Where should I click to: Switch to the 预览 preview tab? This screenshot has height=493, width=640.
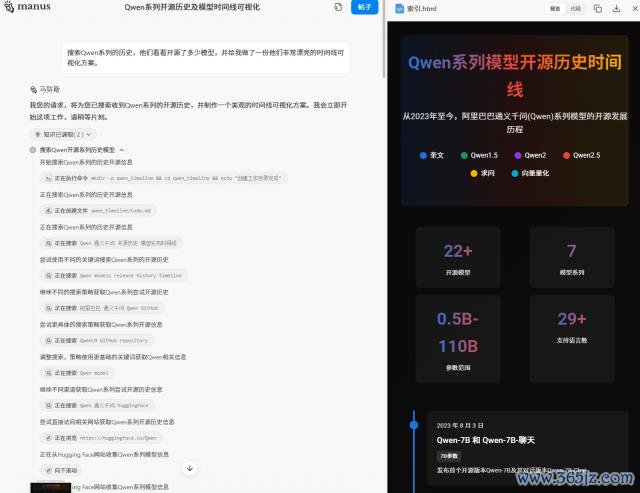click(555, 9)
